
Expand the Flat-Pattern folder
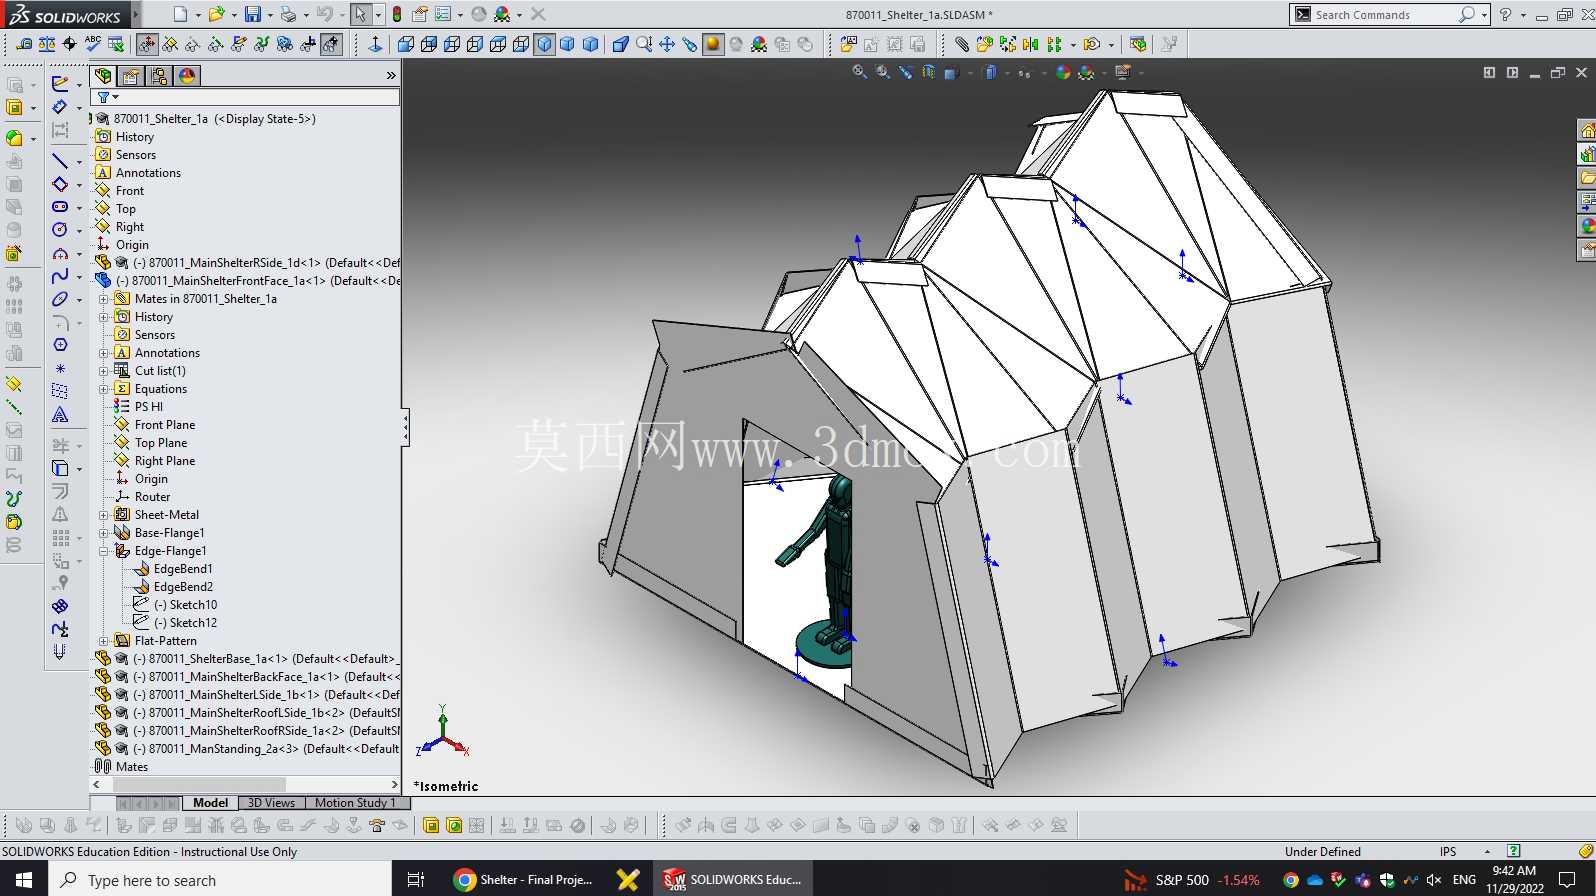click(103, 641)
